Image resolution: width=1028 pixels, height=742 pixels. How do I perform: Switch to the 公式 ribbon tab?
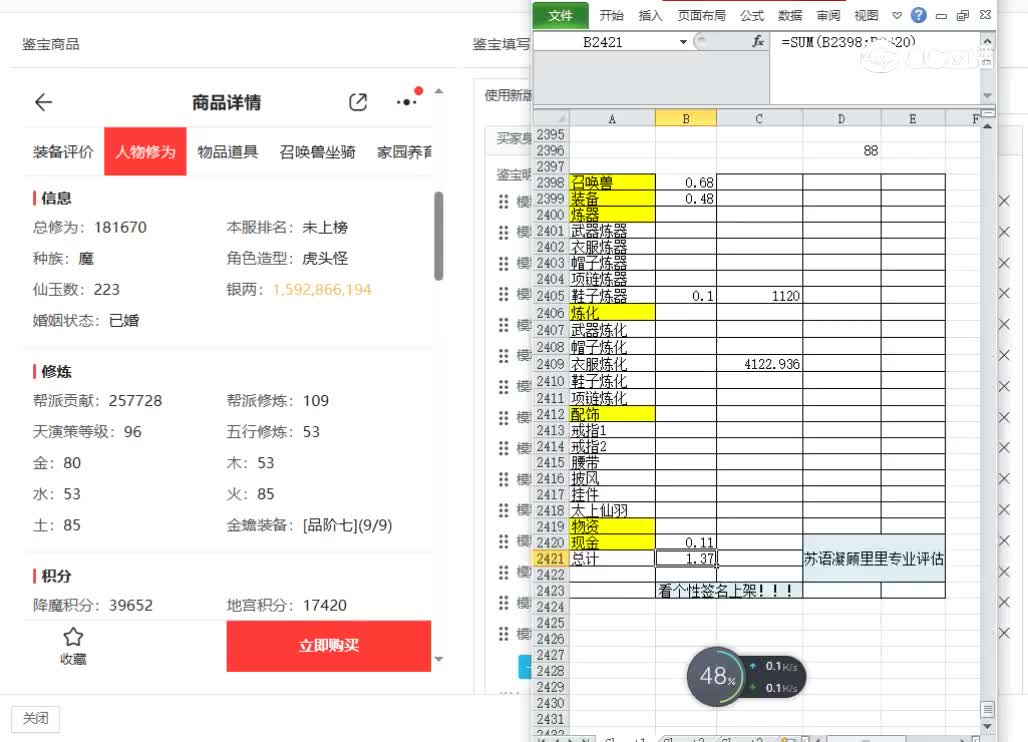pos(752,15)
